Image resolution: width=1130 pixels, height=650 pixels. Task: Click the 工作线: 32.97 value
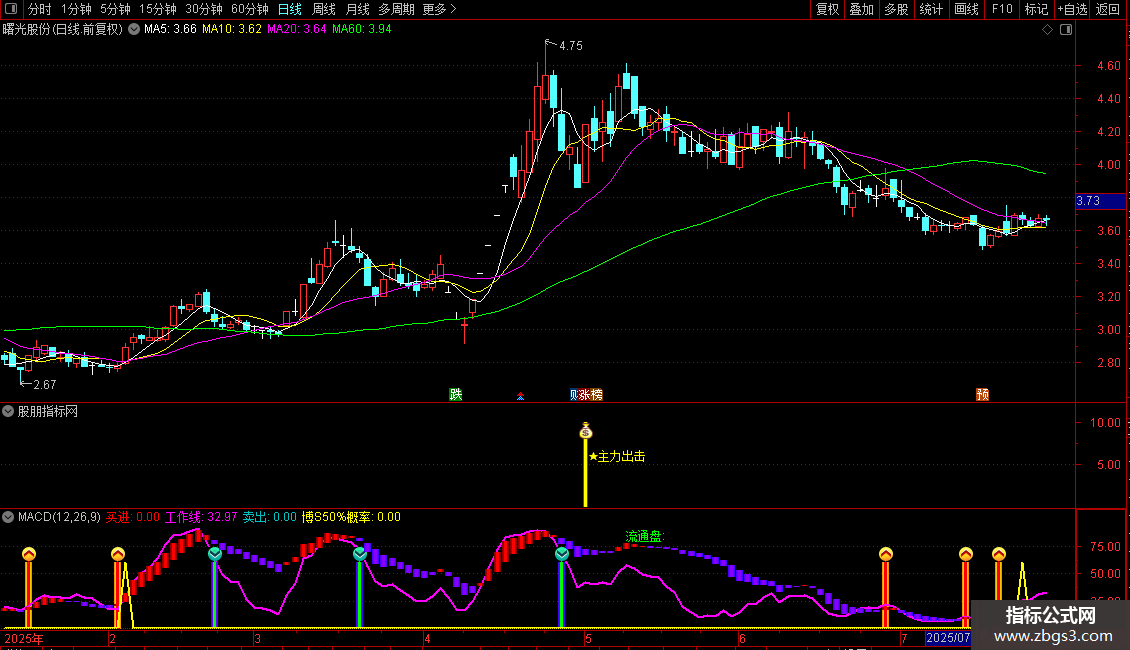pyautogui.click(x=201, y=517)
